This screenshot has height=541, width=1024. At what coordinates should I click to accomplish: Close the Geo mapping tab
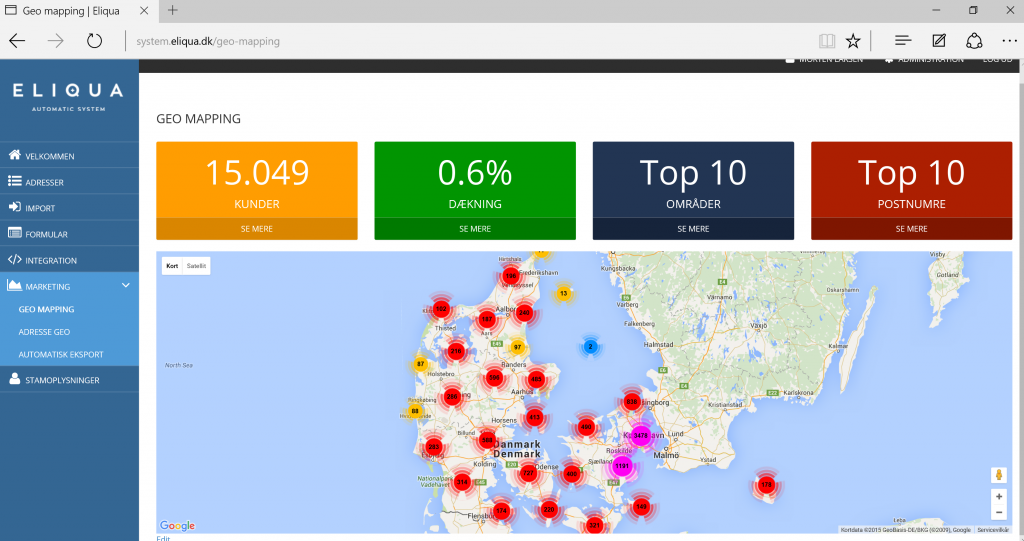pos(144,10)
